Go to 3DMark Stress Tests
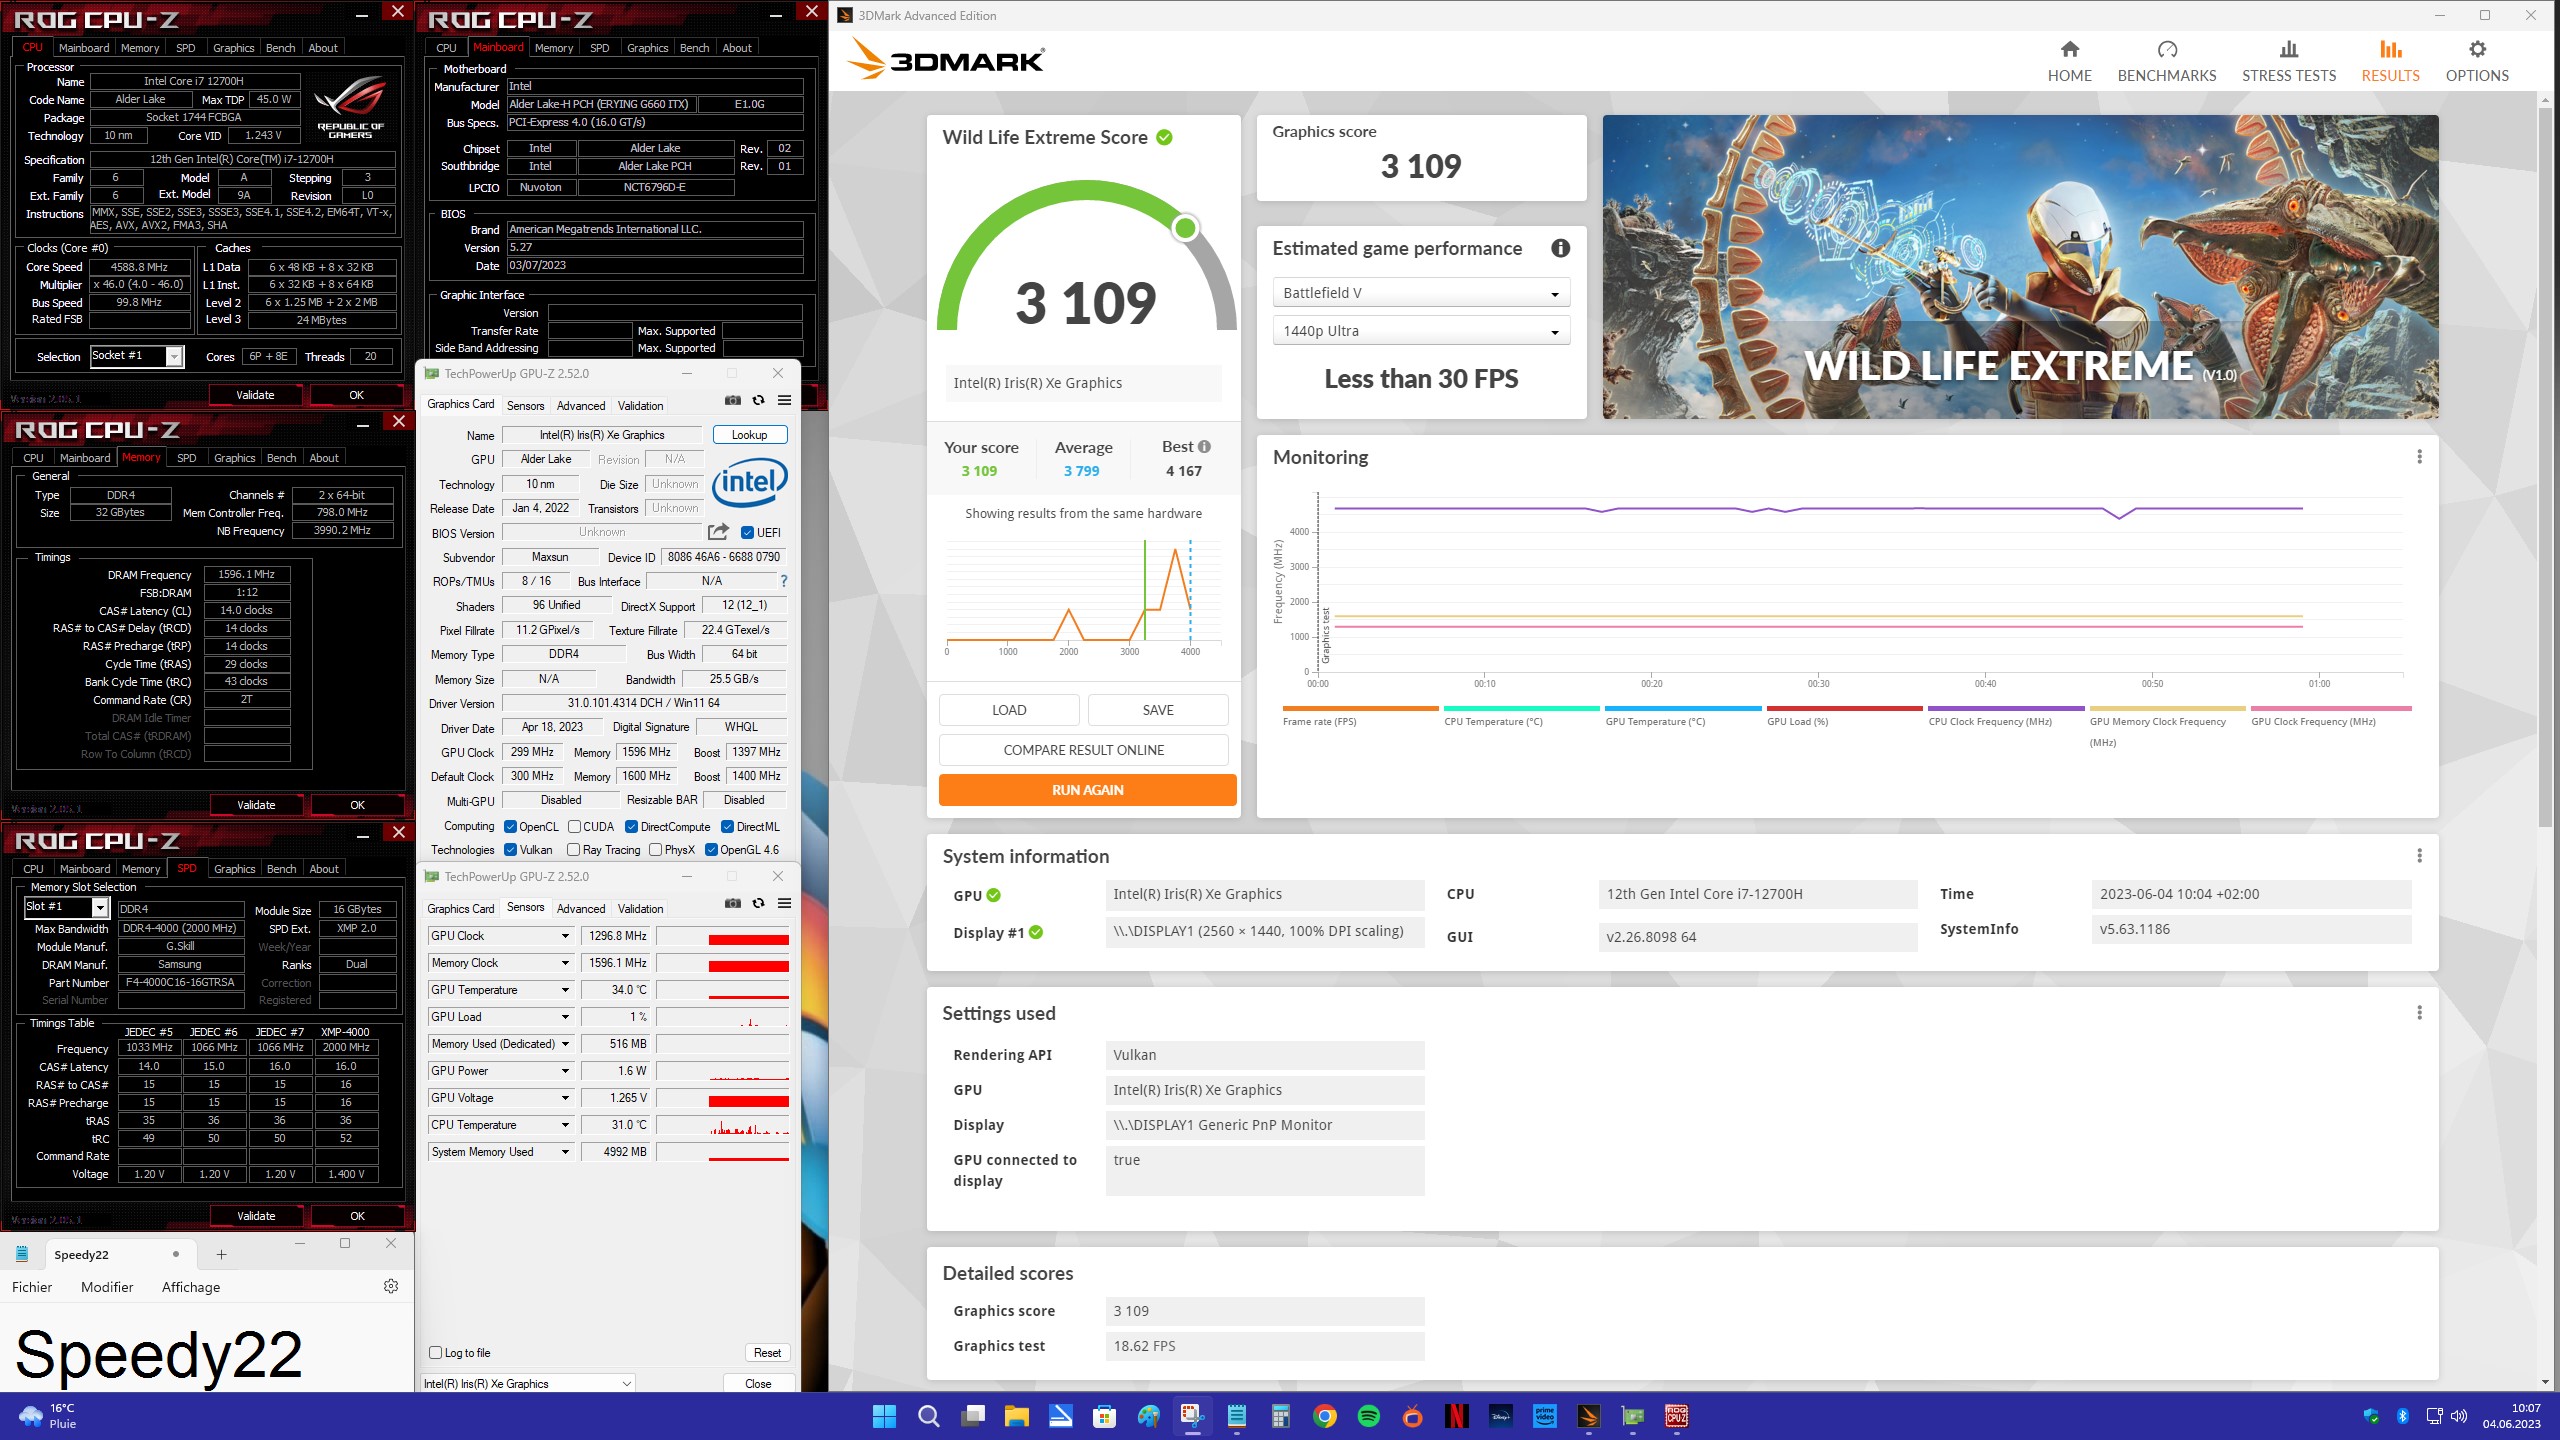 tap(2289, 61)
